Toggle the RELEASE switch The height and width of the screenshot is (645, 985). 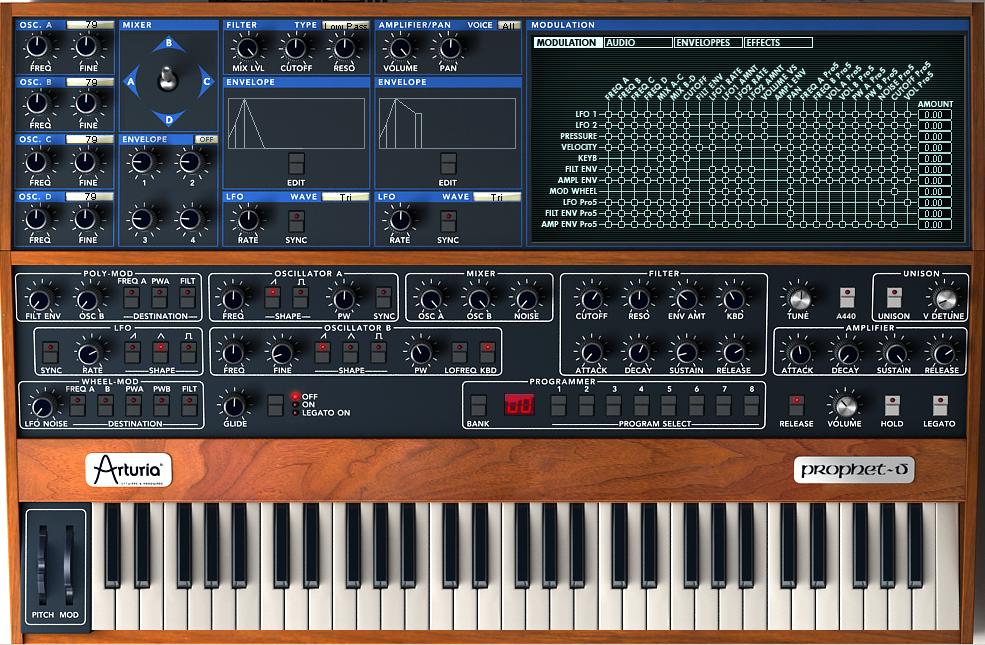[x=797, y=406]
